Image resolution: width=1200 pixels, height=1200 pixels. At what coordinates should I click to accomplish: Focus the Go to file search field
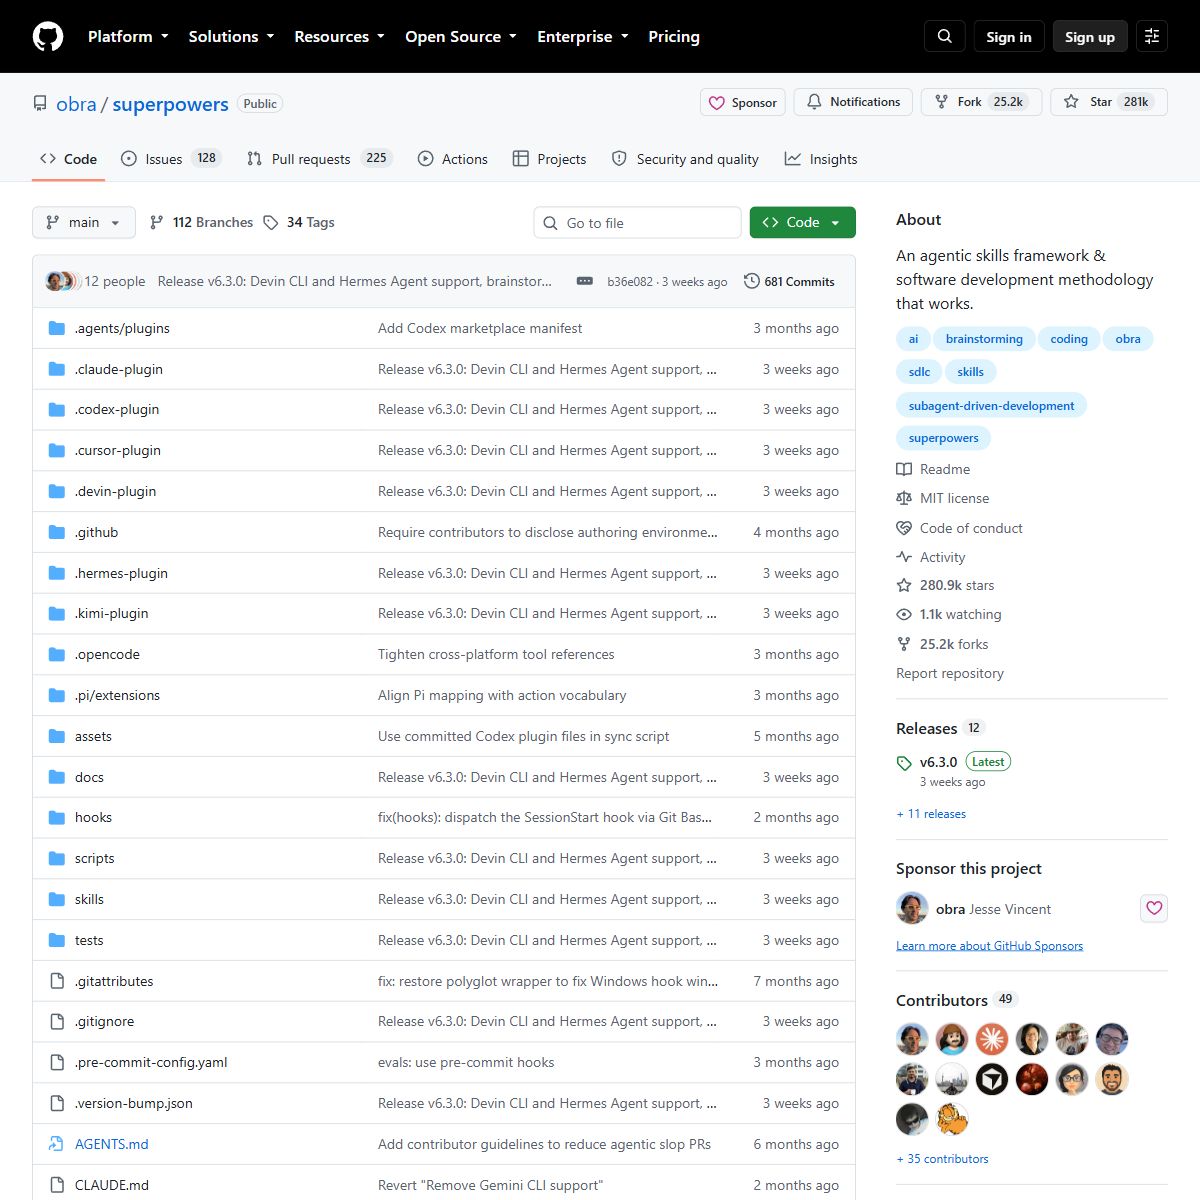[638, 223]
